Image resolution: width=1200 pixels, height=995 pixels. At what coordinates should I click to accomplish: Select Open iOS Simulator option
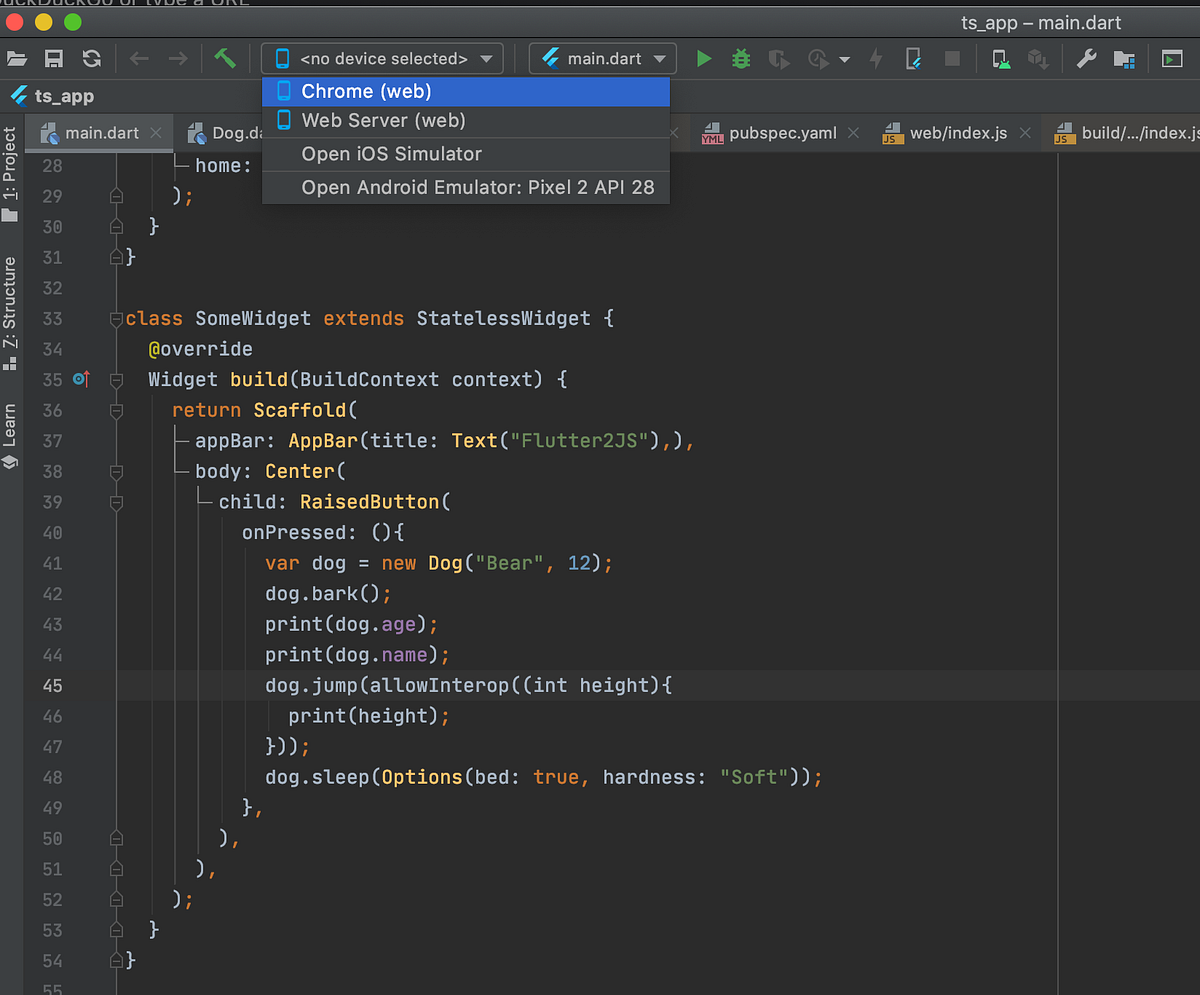tap(391, 154)
